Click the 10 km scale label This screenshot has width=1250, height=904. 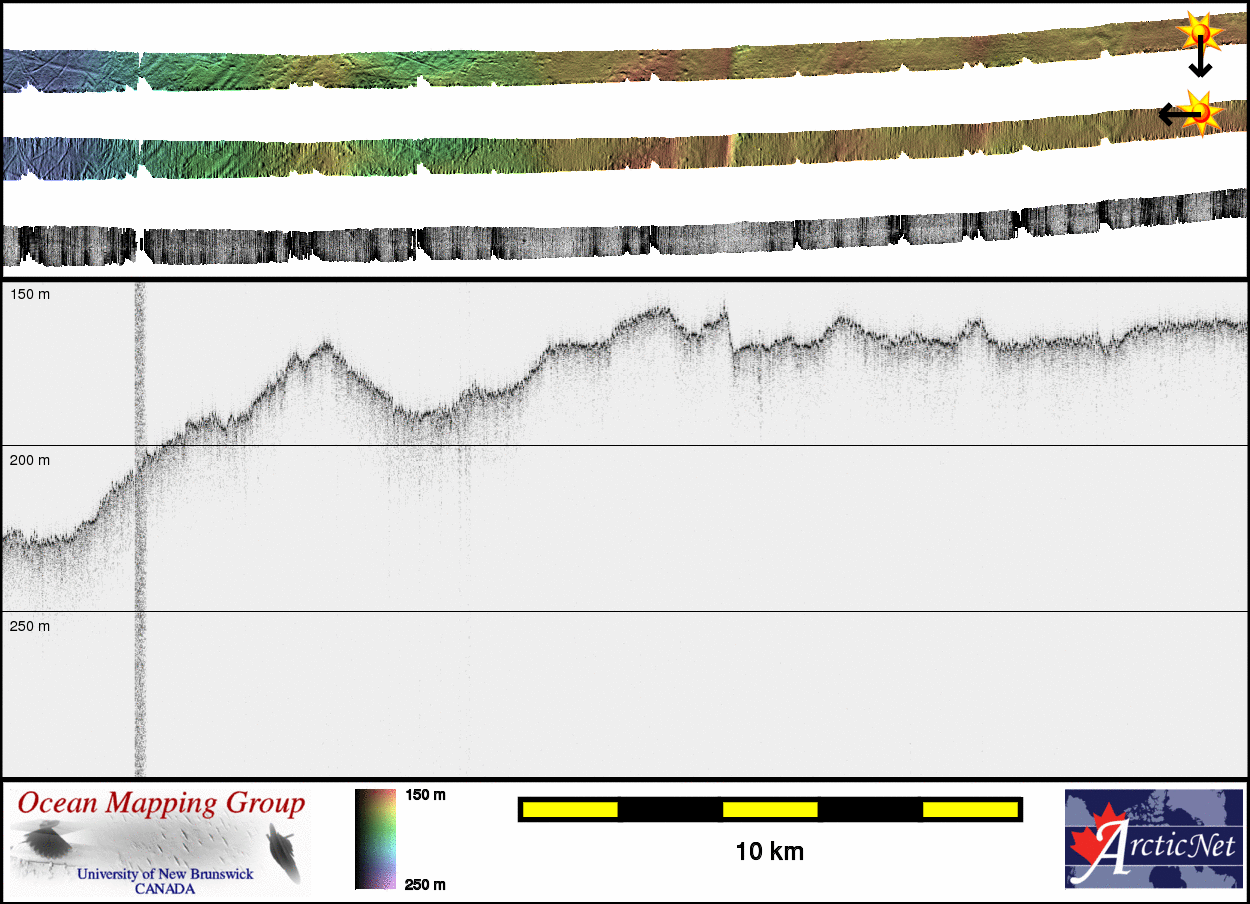pyautogui.click(x=769, y=852)
